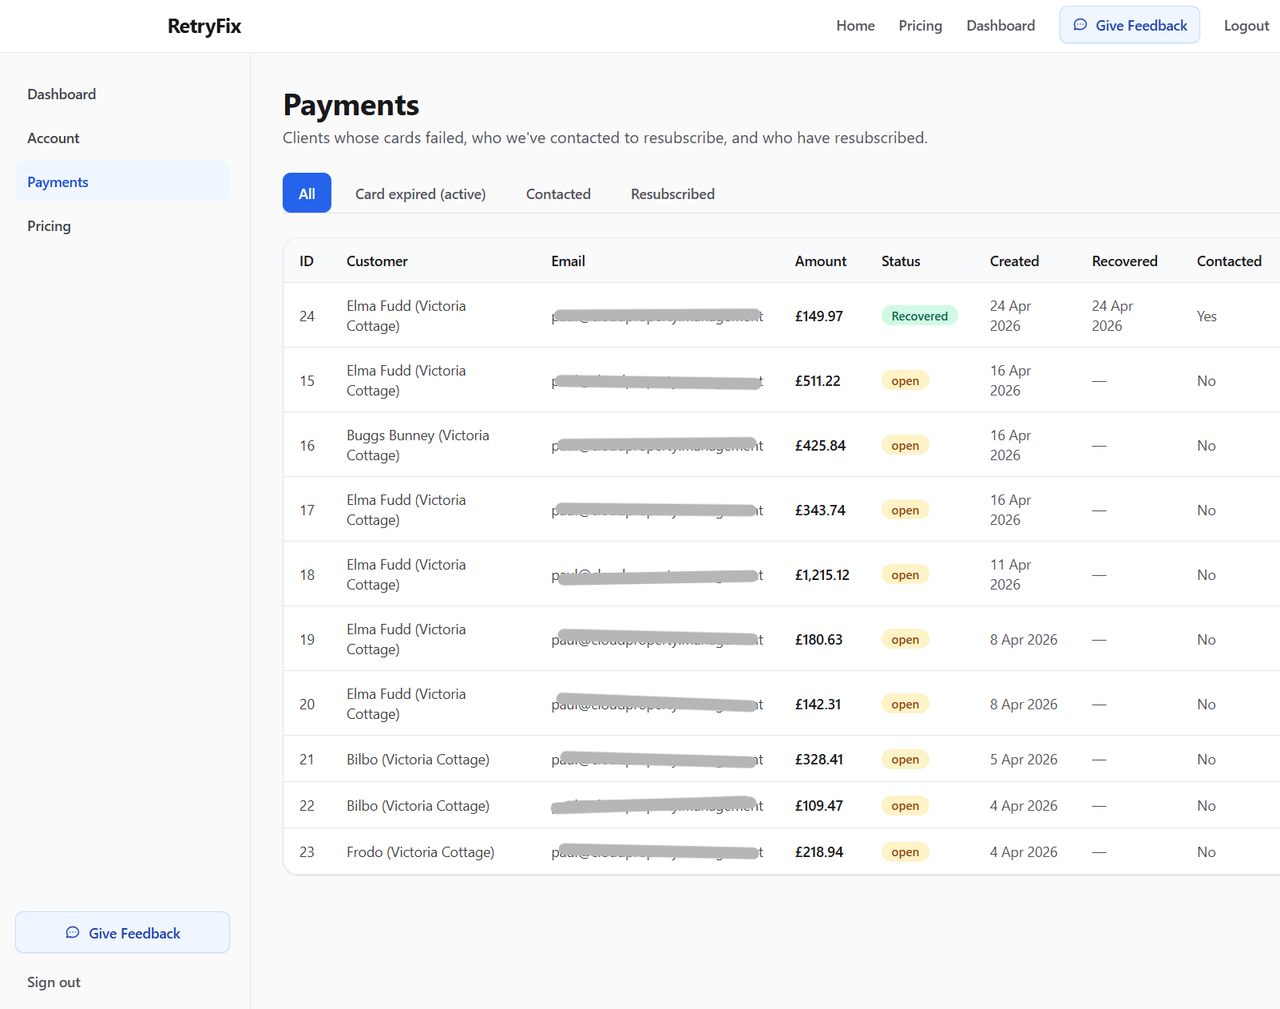The image size is (1280, 1009).
Task: Click the £142.31 amount cell
Action: click(x=818, y=704)
